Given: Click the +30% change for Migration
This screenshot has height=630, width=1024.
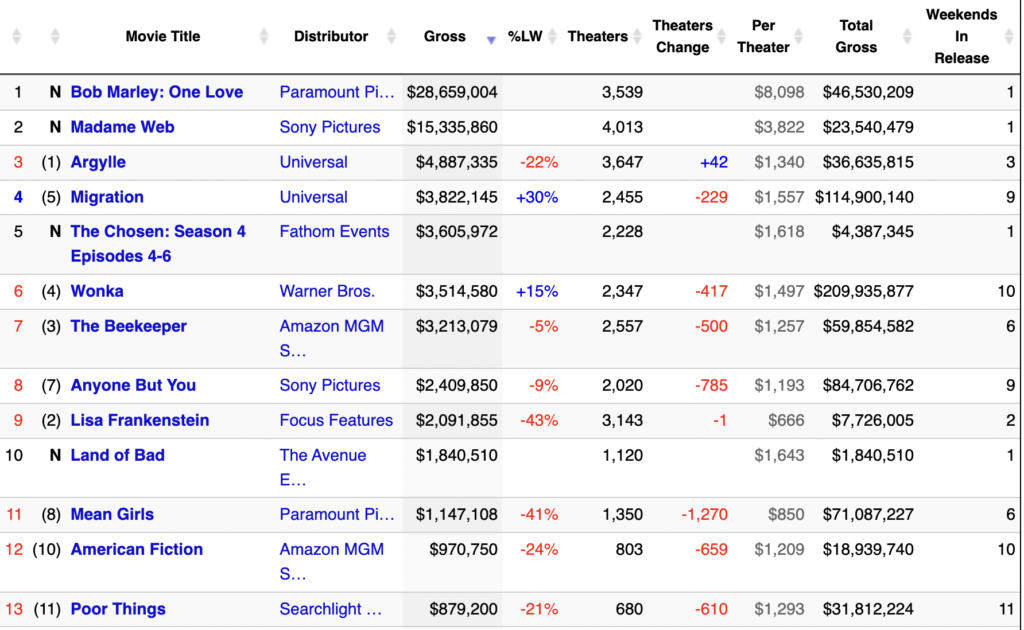Looking at the screenshot, I should pos(537,197).
